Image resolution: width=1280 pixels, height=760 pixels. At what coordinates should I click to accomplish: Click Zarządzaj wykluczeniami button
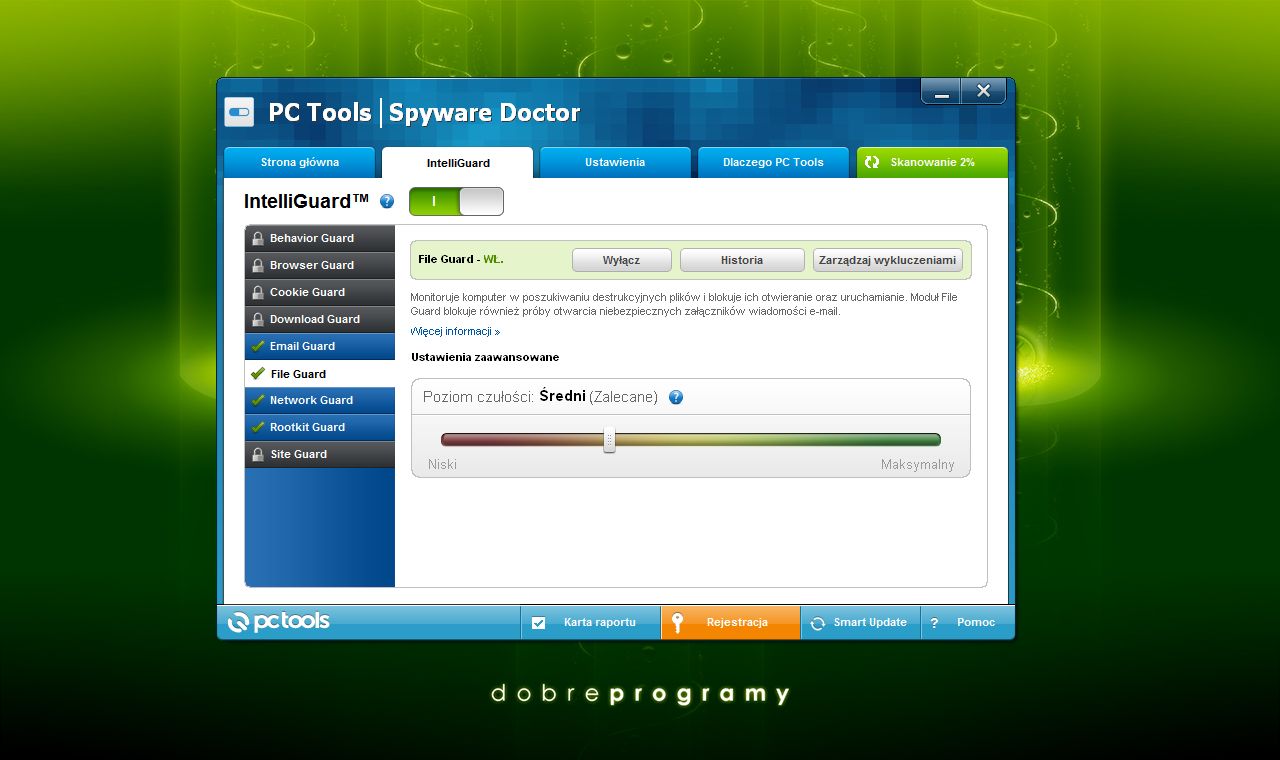tap(888, 260)
